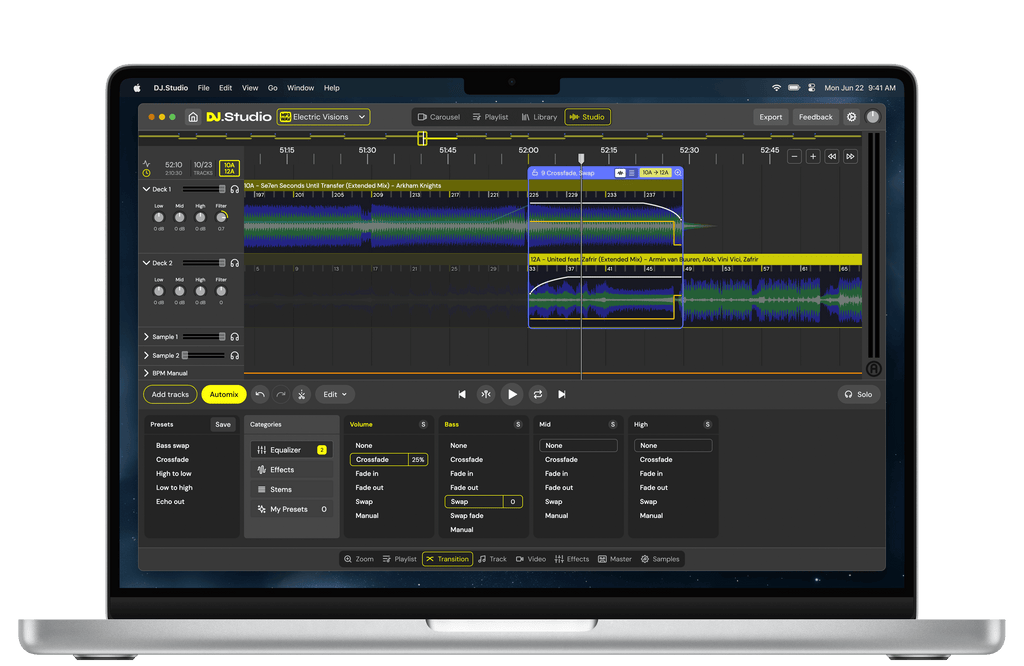Zoom in timeline with plus button
Image resolution: width=1024 pixels, height=666 pixels.
pyautogui.click(x=813, y=157)
